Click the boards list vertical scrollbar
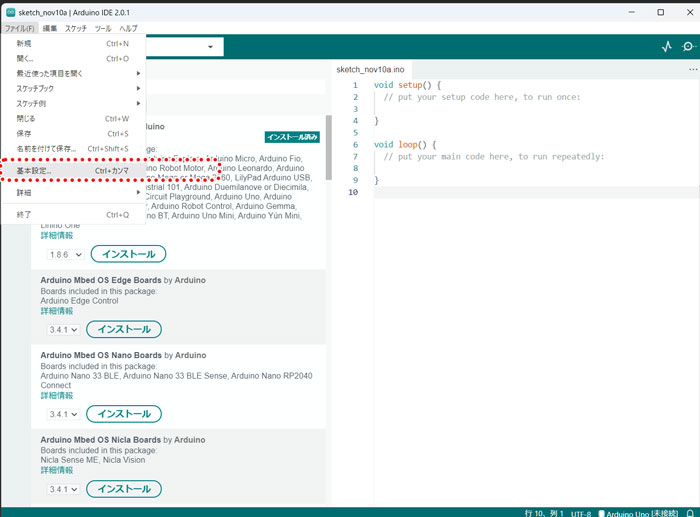Screen dimensions: 700x517 (x=329, y=148)
